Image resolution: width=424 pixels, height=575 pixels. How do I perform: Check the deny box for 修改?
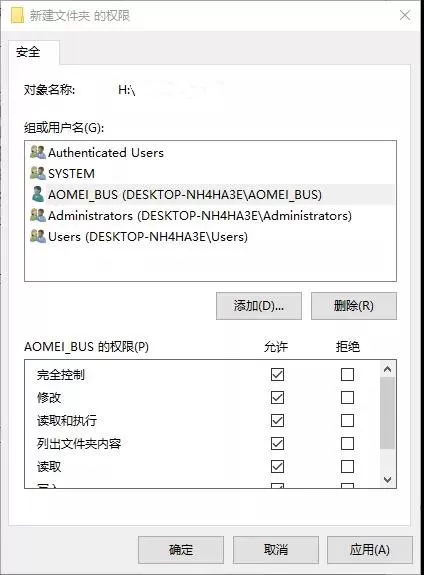point(347,398)
